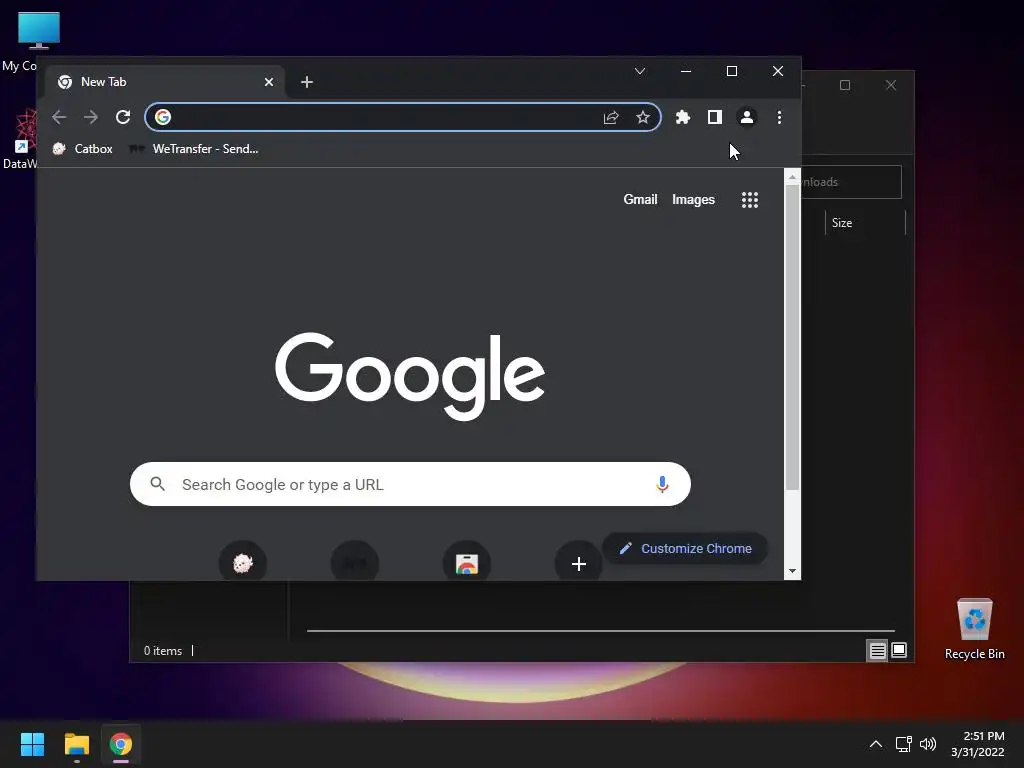Viewport: 1024px width, 768px height.
Task: Open the clock and date in taskbar
Action: pyautogui.click(x=978, y=744)
